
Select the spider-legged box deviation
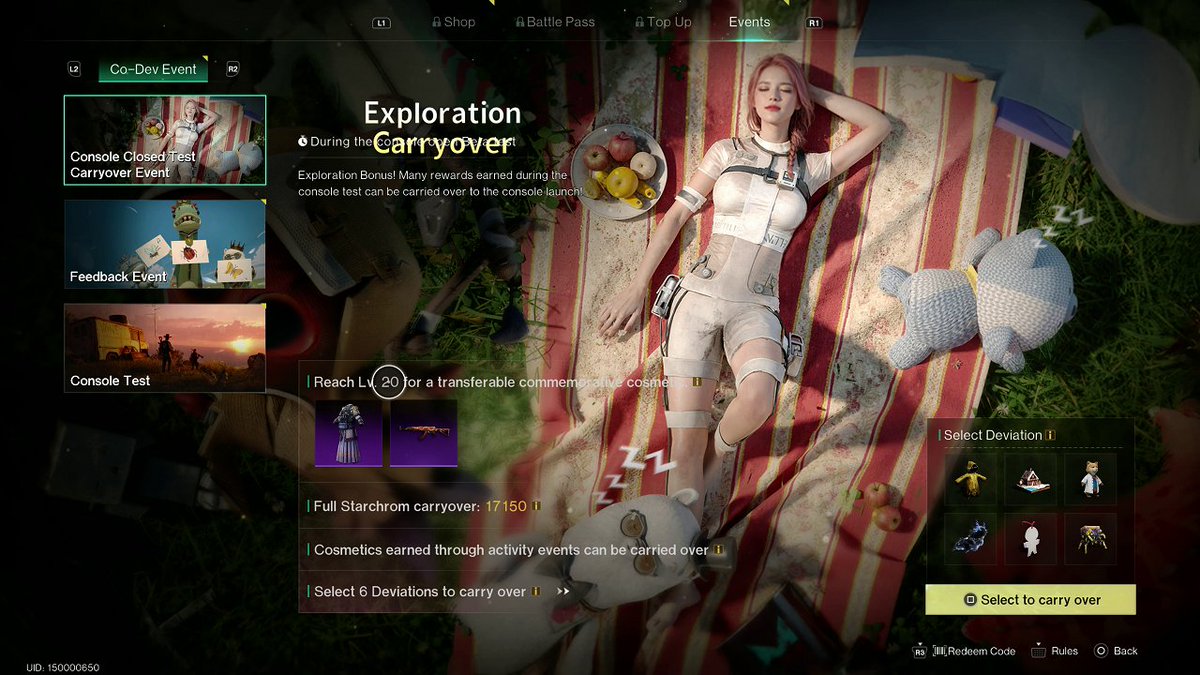[x=1090, y=540]
